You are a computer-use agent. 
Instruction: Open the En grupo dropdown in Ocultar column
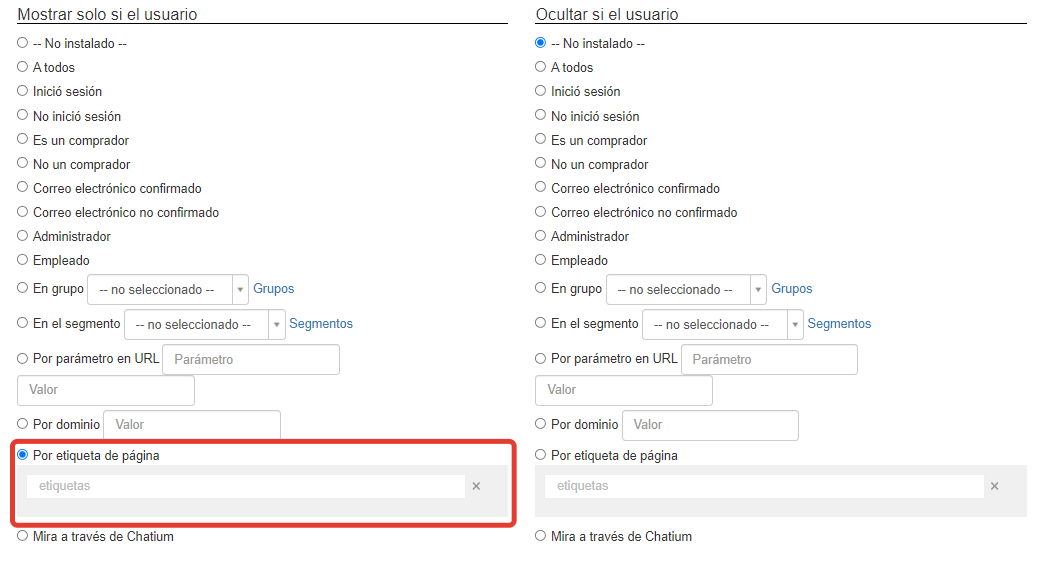pyautogui.click(x=686, y=289)
